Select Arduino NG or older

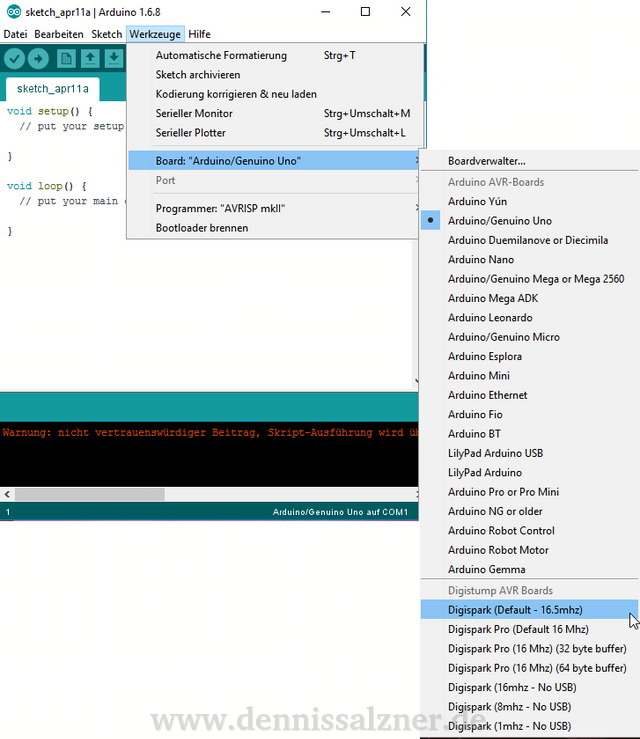530,511
